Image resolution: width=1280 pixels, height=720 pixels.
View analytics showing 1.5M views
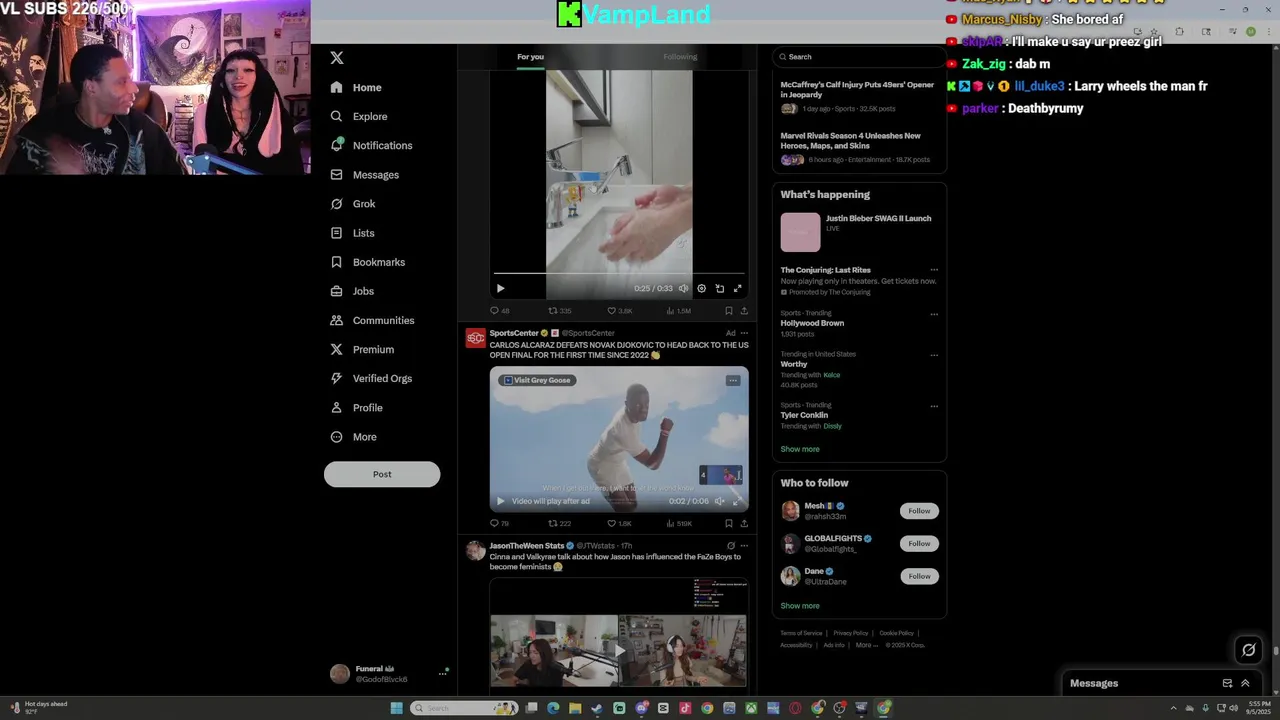pos(679,311)
